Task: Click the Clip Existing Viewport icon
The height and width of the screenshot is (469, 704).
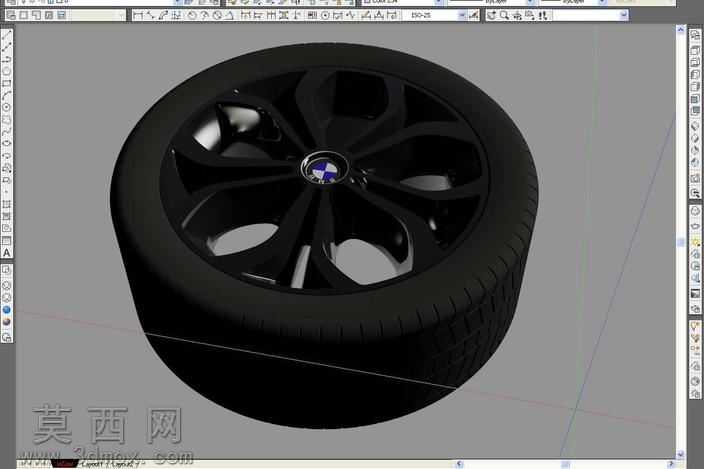Action: [61, 16]
